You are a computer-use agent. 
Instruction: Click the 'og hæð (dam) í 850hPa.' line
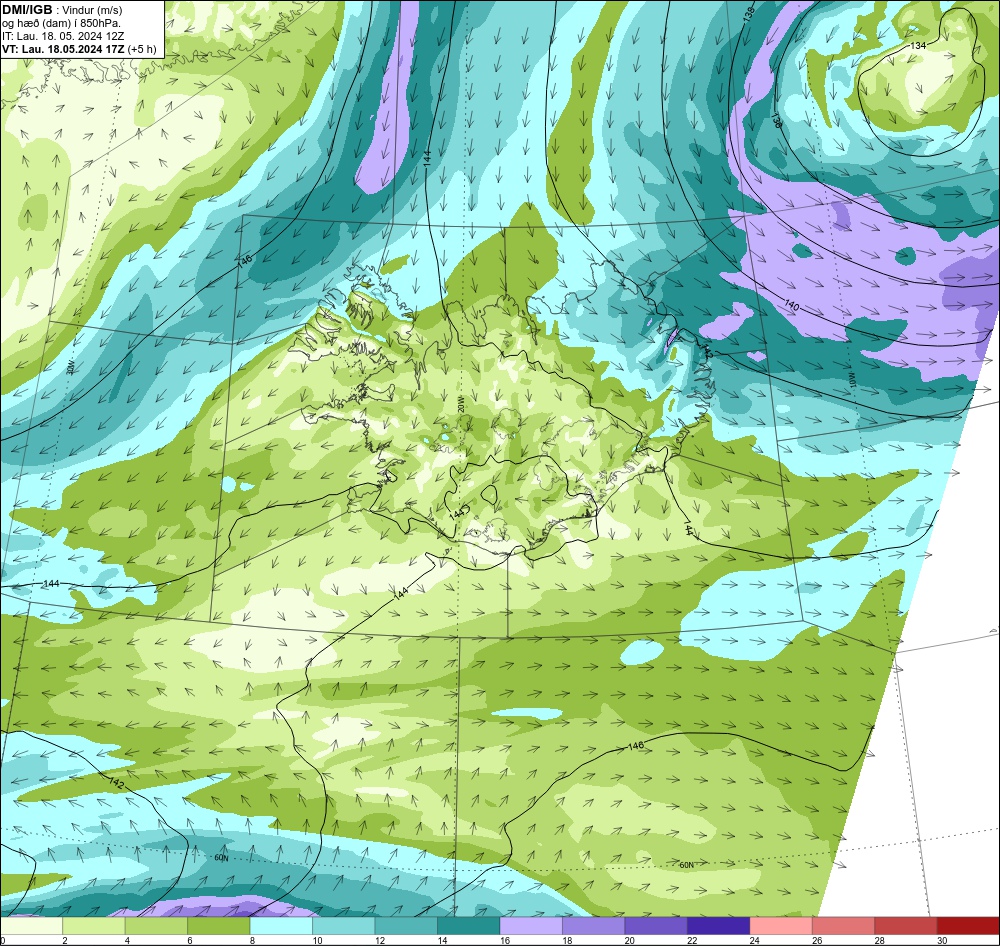click(x=61, y=24)
